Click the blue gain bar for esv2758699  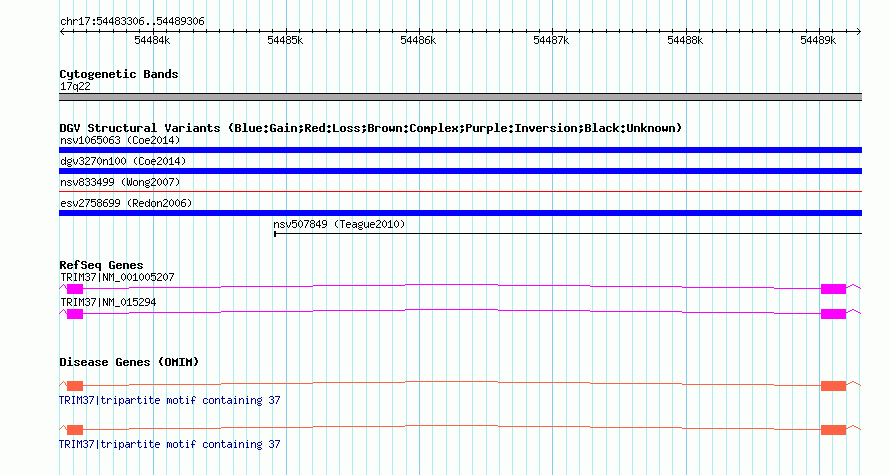point(460,213)
